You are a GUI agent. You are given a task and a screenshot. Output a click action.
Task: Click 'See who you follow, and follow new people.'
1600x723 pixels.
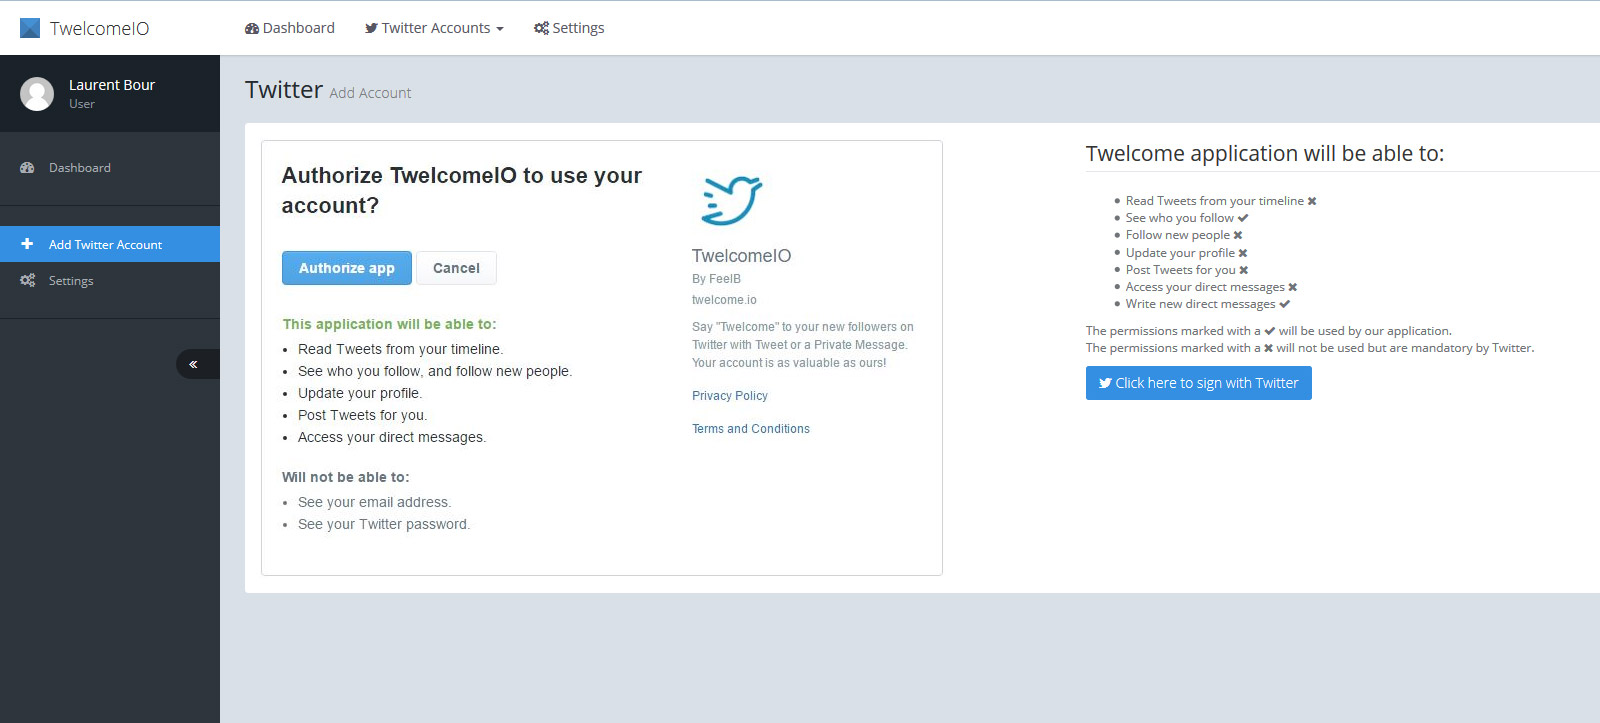tap(435, 371)
